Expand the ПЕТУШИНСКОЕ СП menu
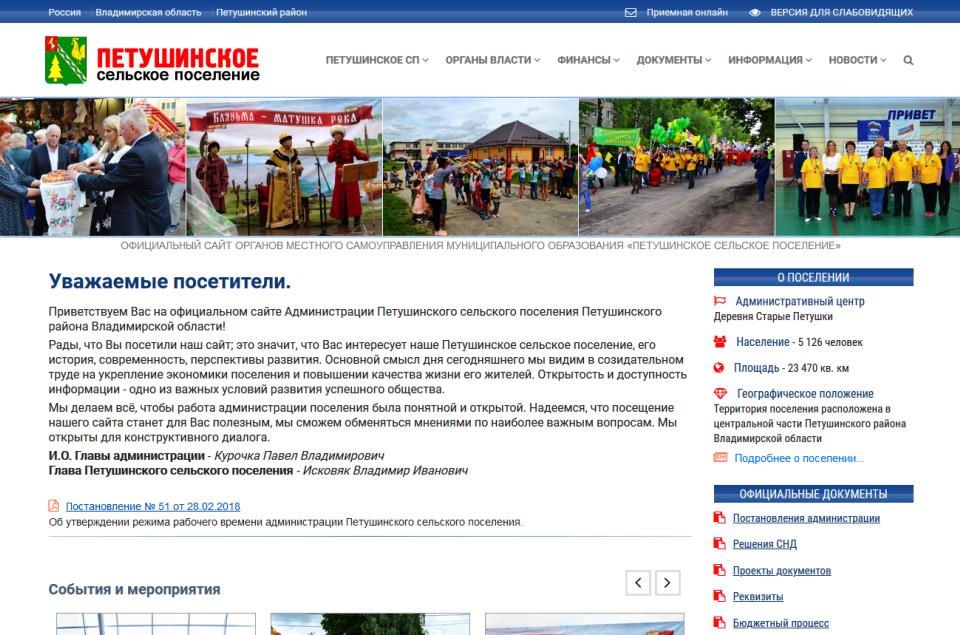This screenshot has width=960, height=635. tap(377, 60)
